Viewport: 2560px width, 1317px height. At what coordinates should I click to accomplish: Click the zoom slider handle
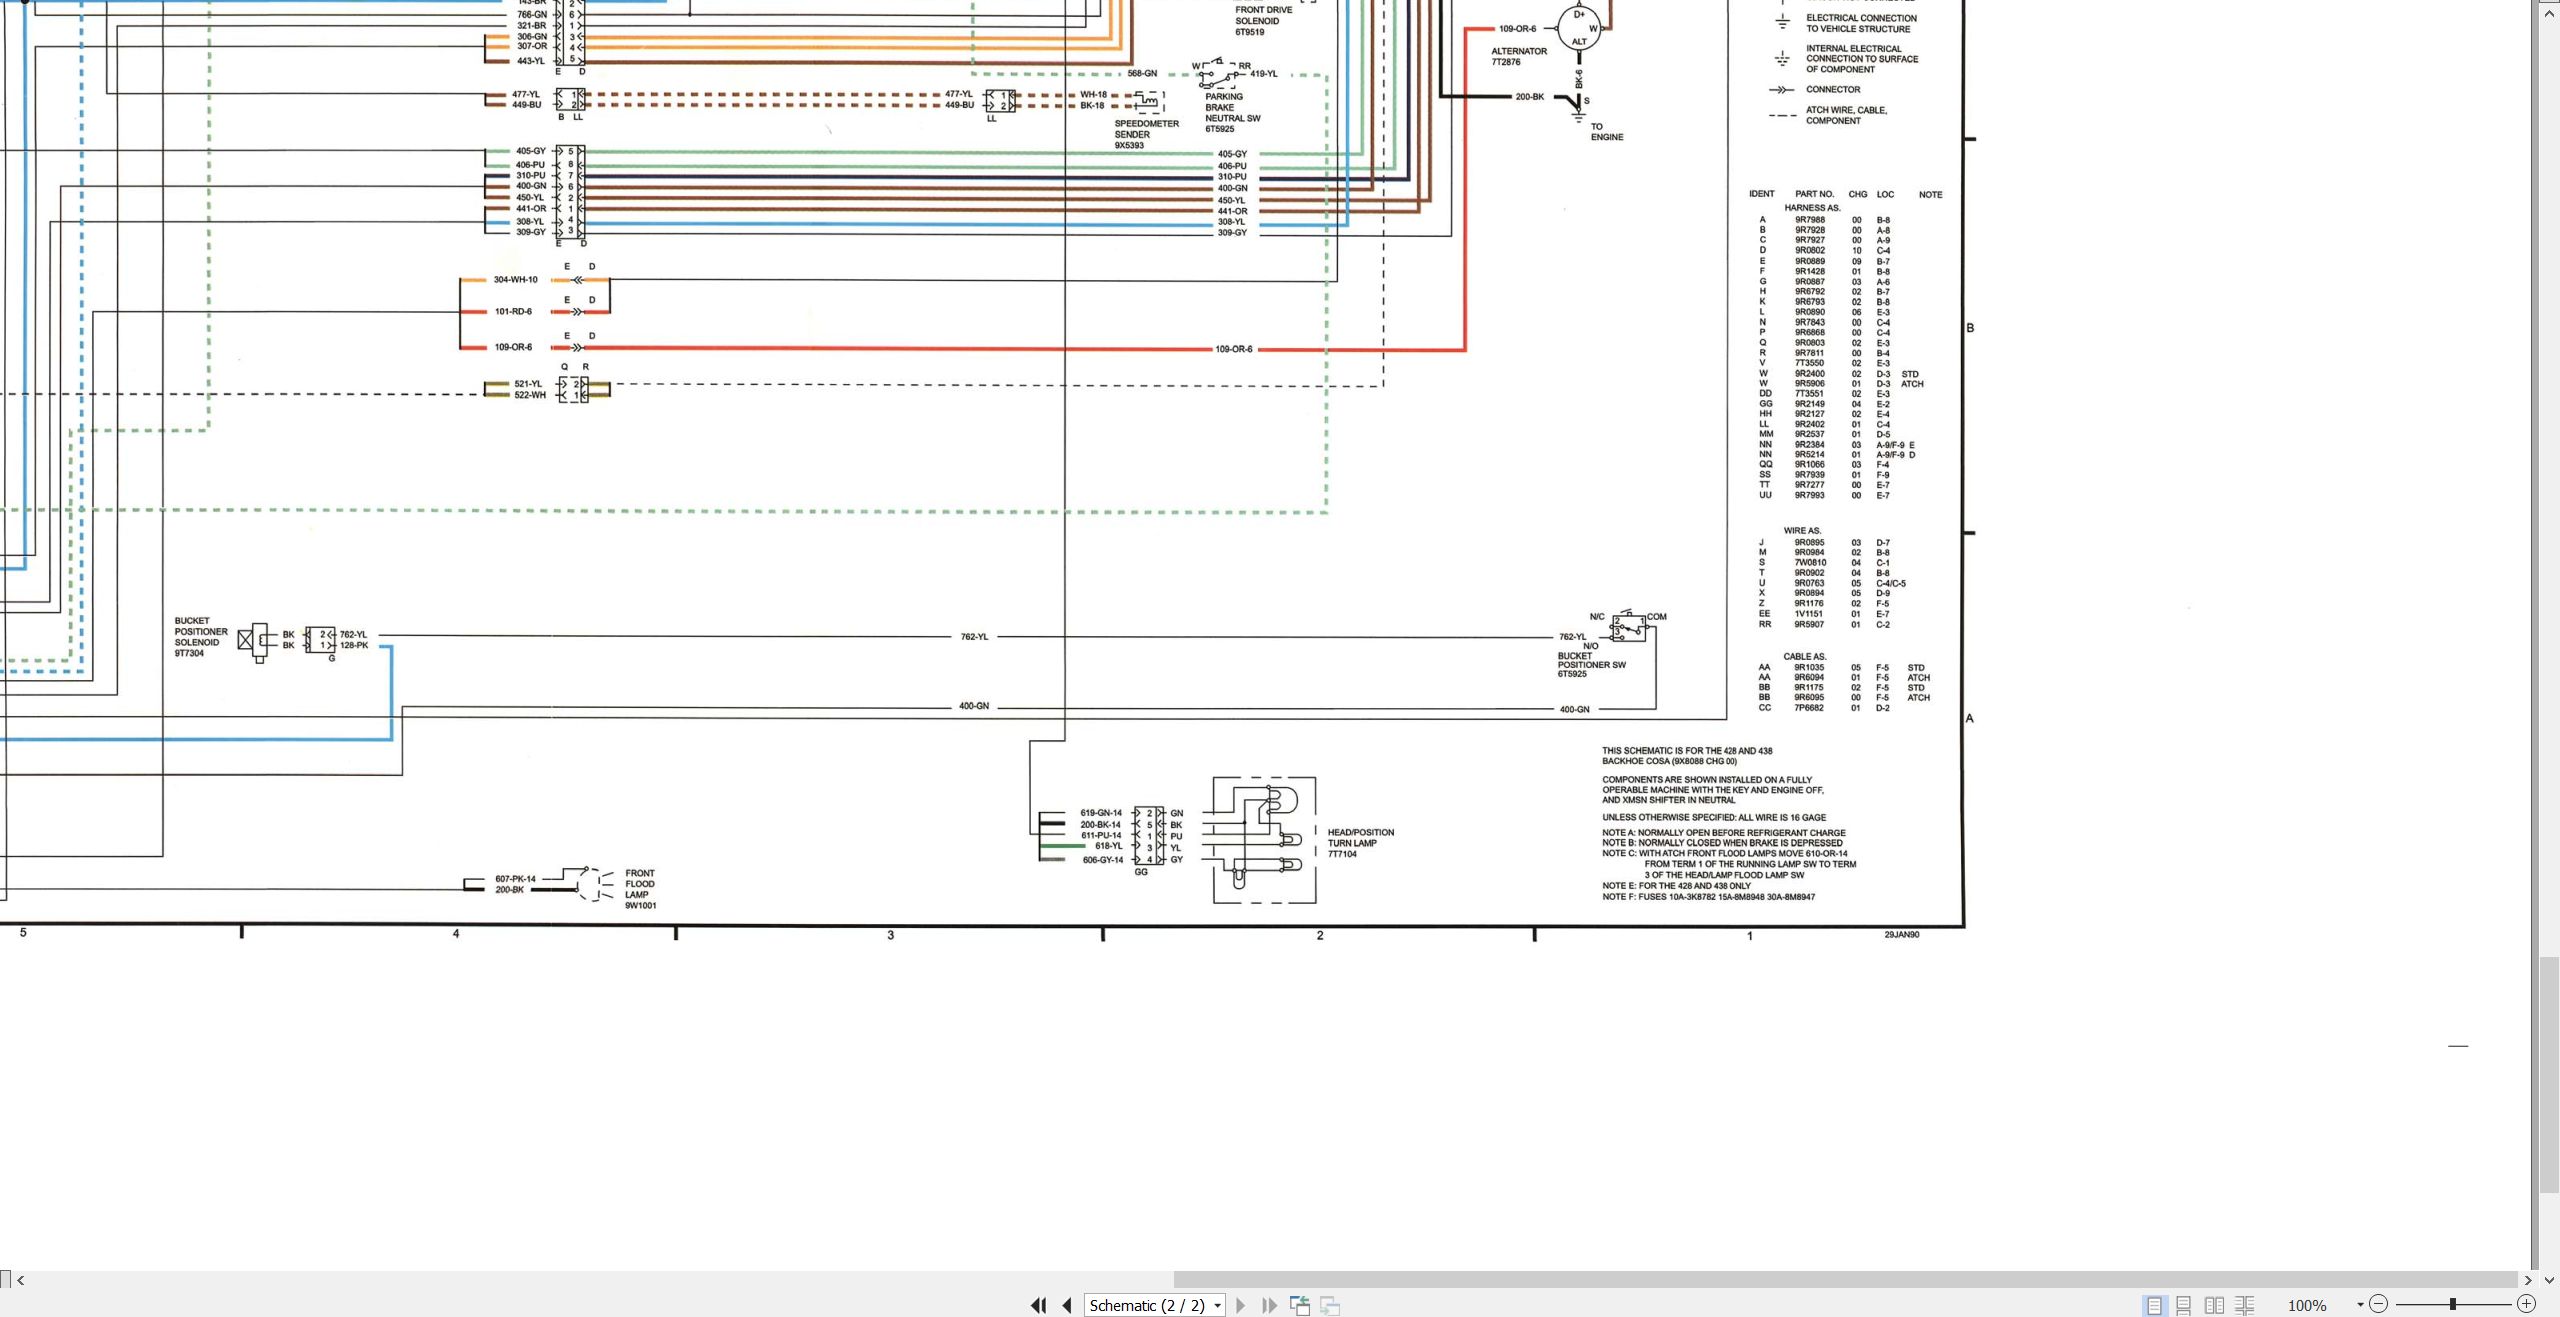click(x=2453, y=1304)
